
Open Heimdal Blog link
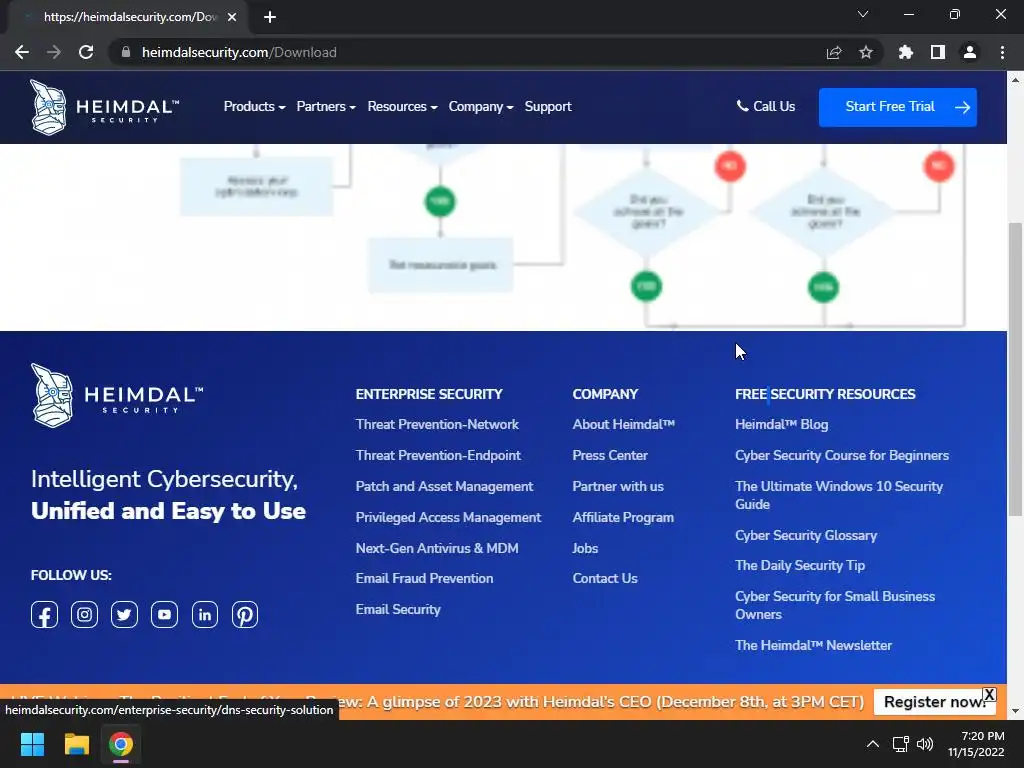coord(782,424)
